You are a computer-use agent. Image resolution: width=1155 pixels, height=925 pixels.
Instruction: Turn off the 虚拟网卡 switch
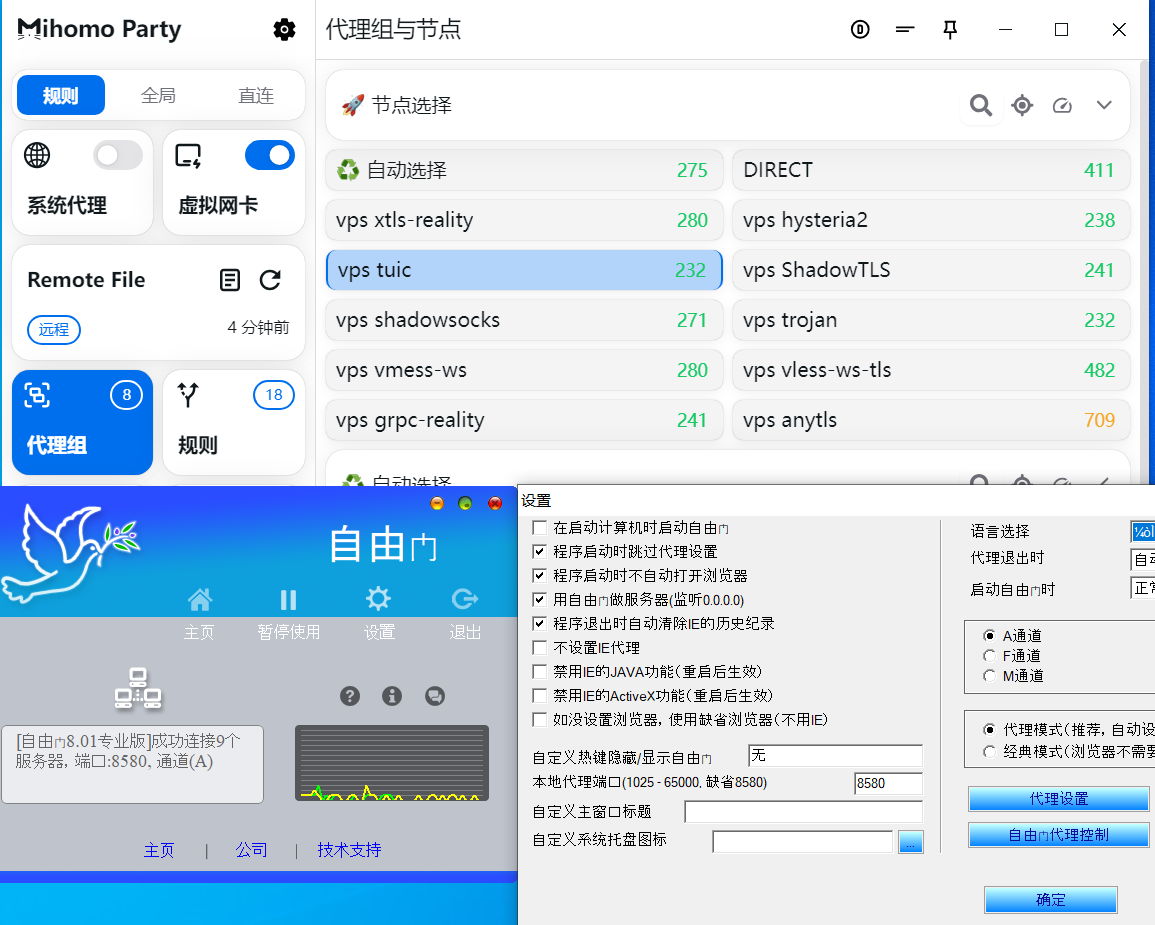click(x=270, y=155)
